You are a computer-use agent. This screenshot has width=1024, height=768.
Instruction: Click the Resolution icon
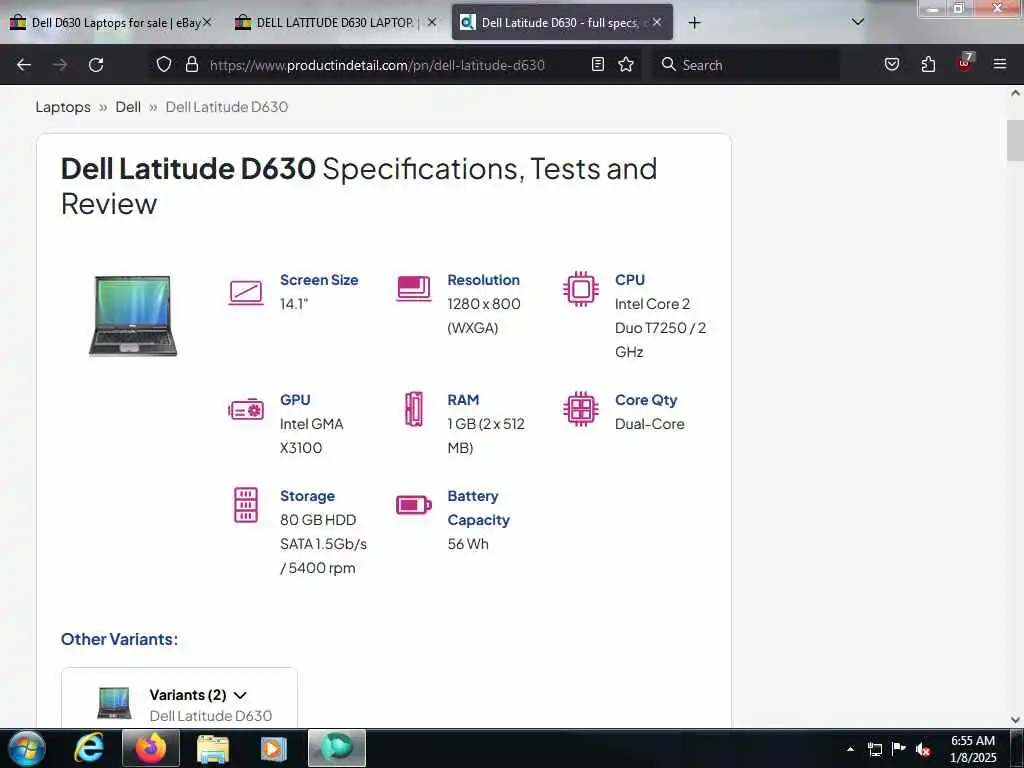414,288
